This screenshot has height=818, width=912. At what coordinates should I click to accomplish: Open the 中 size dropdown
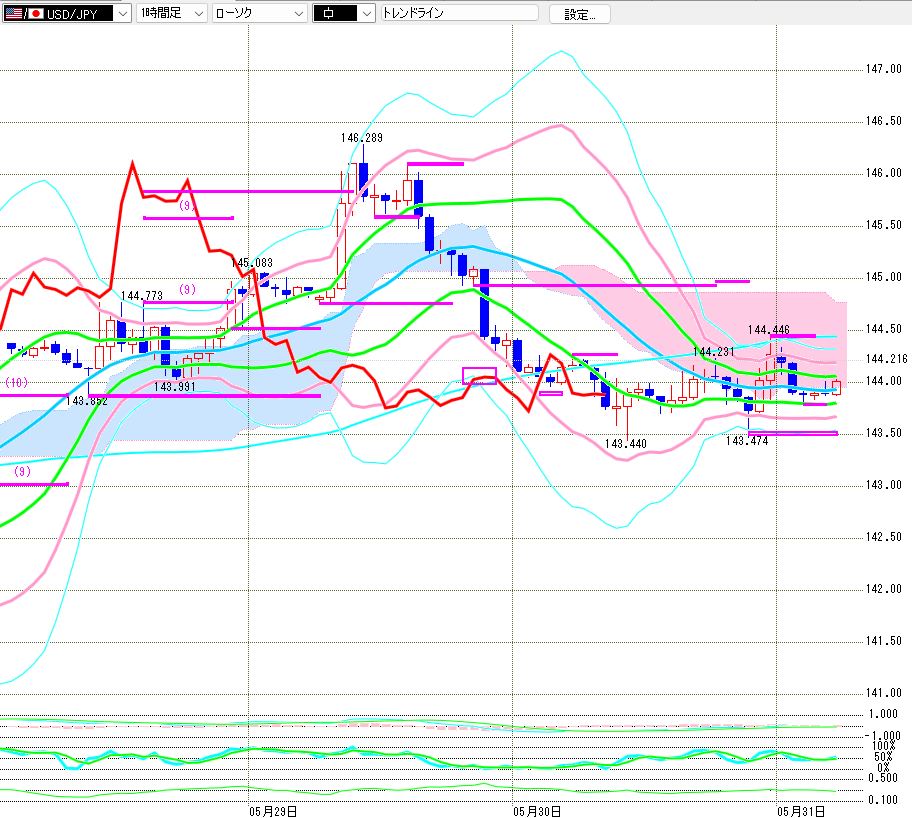click(x=344, y=13)
